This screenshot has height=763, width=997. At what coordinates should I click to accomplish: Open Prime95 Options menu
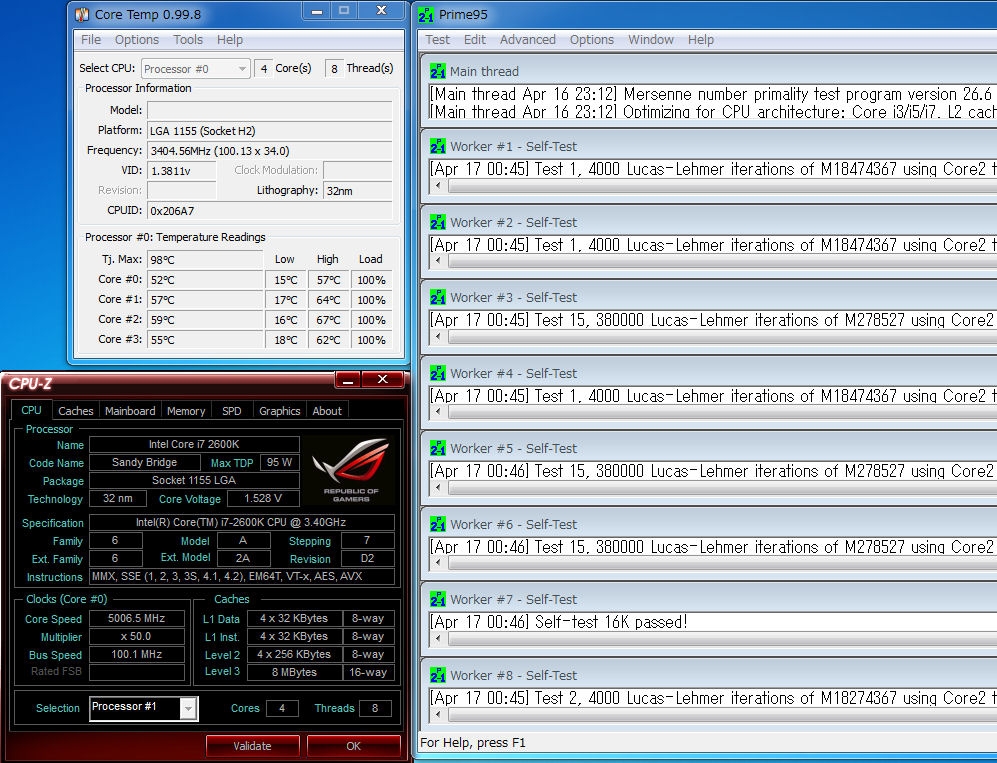(592, 39)
